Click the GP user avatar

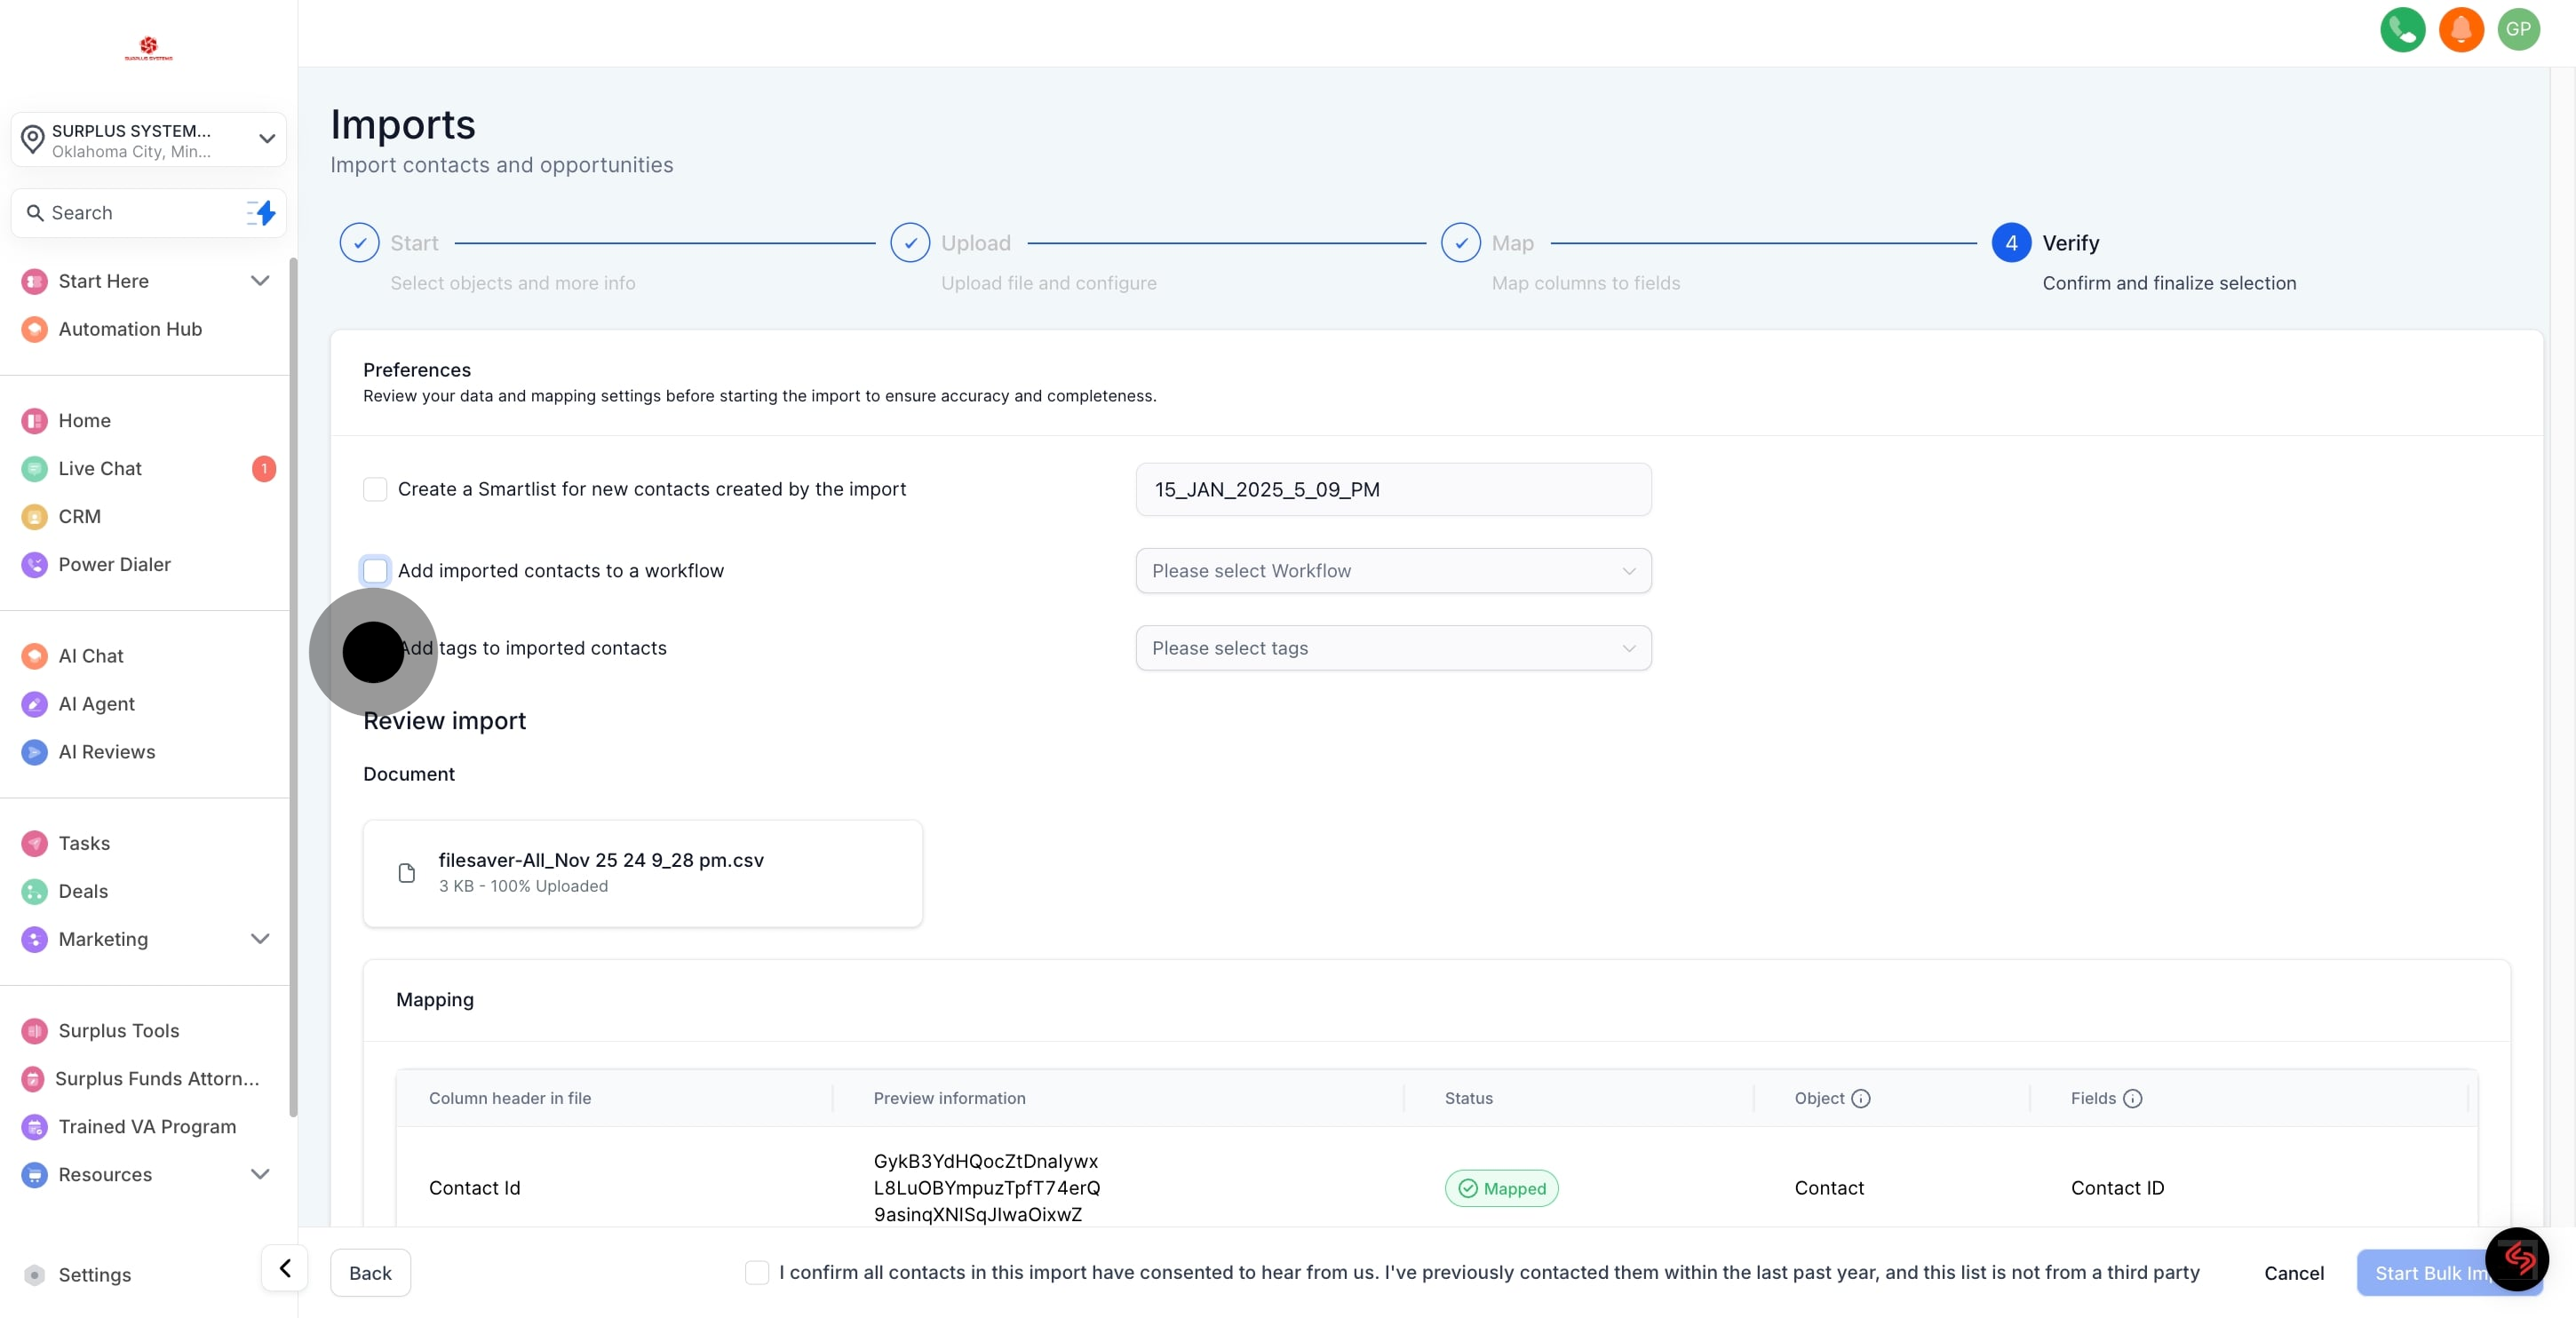point(2518,30)
